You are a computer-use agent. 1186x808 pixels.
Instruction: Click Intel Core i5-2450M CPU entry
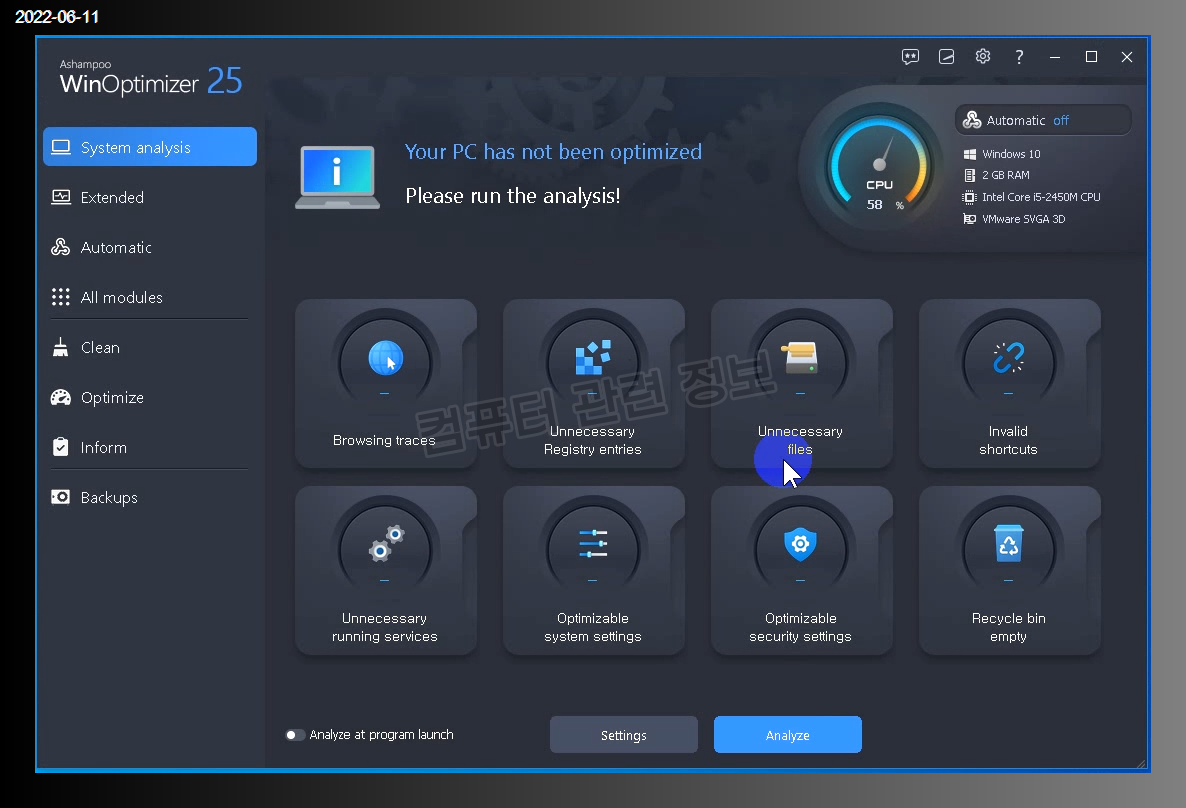pos(1032,197)
